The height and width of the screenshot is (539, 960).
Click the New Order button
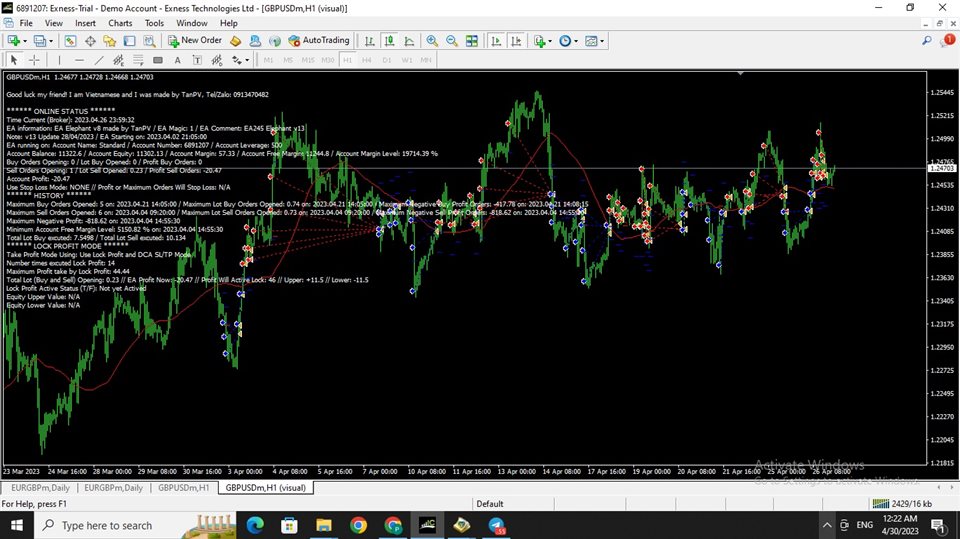click(x=195, y=40)
